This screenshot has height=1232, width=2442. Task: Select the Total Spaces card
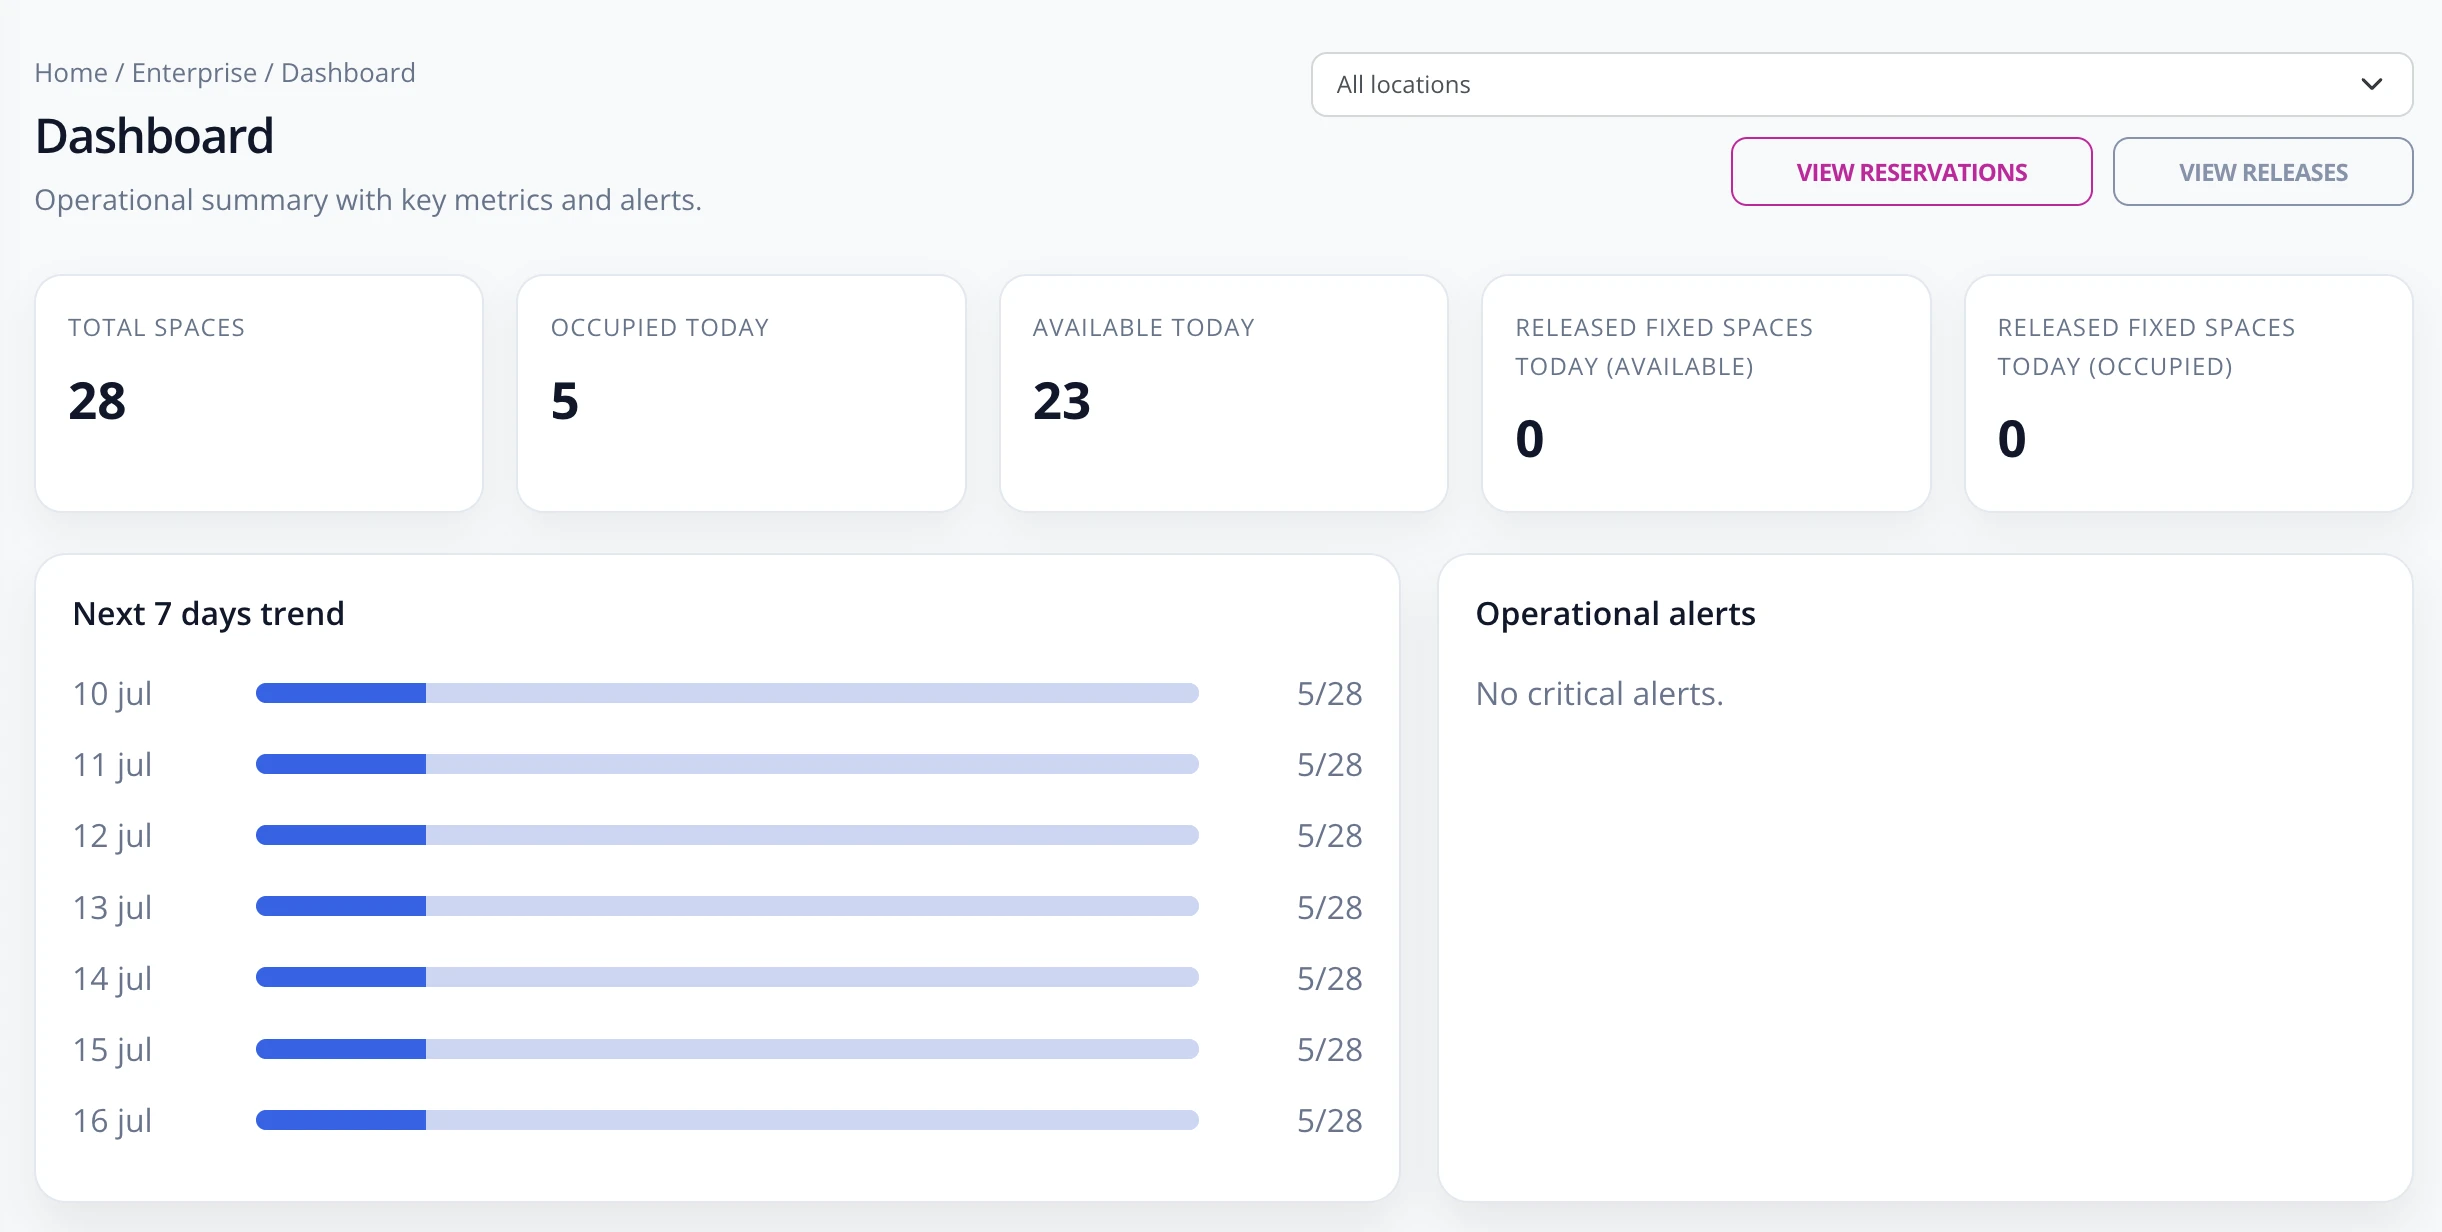(x=259, y=393)
